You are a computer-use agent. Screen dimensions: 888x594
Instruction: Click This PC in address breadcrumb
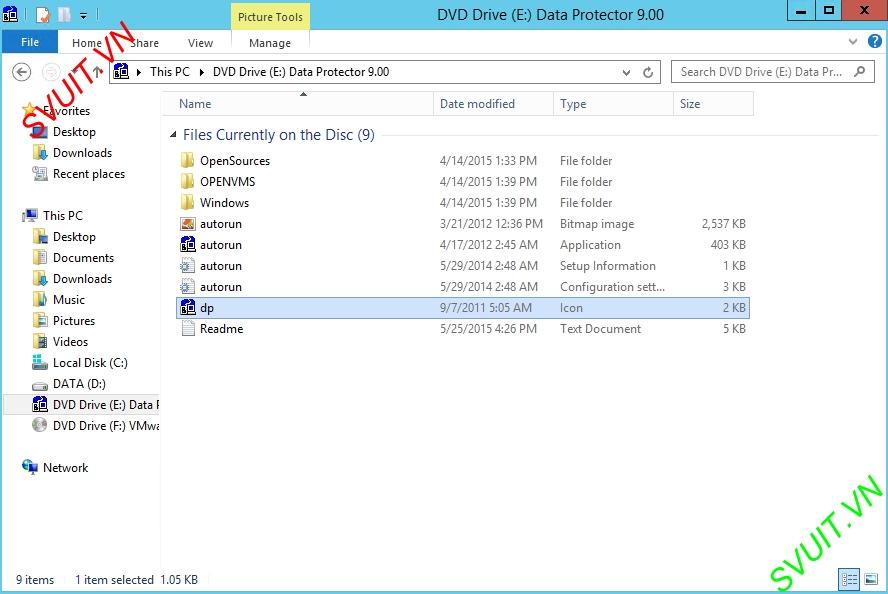[169, 72]
